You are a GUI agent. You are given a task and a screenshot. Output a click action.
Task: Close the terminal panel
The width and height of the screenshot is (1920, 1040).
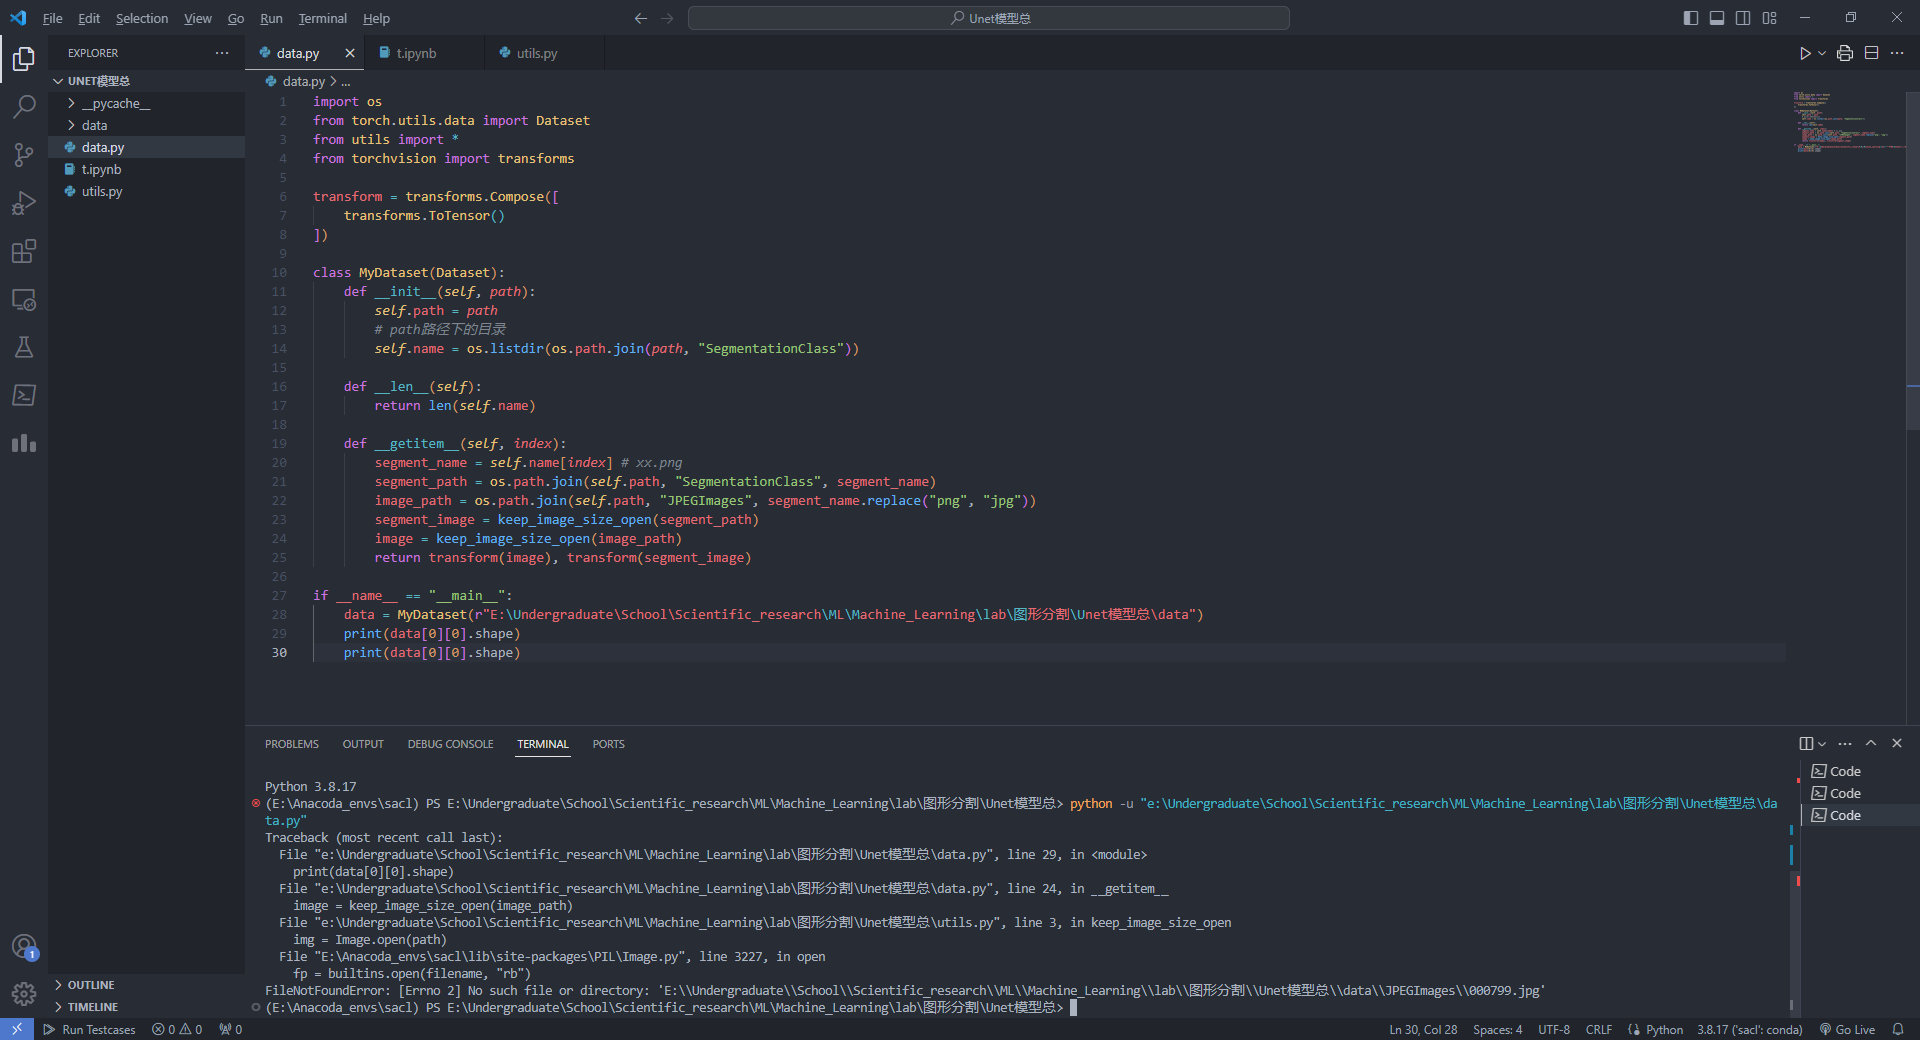1897,743
